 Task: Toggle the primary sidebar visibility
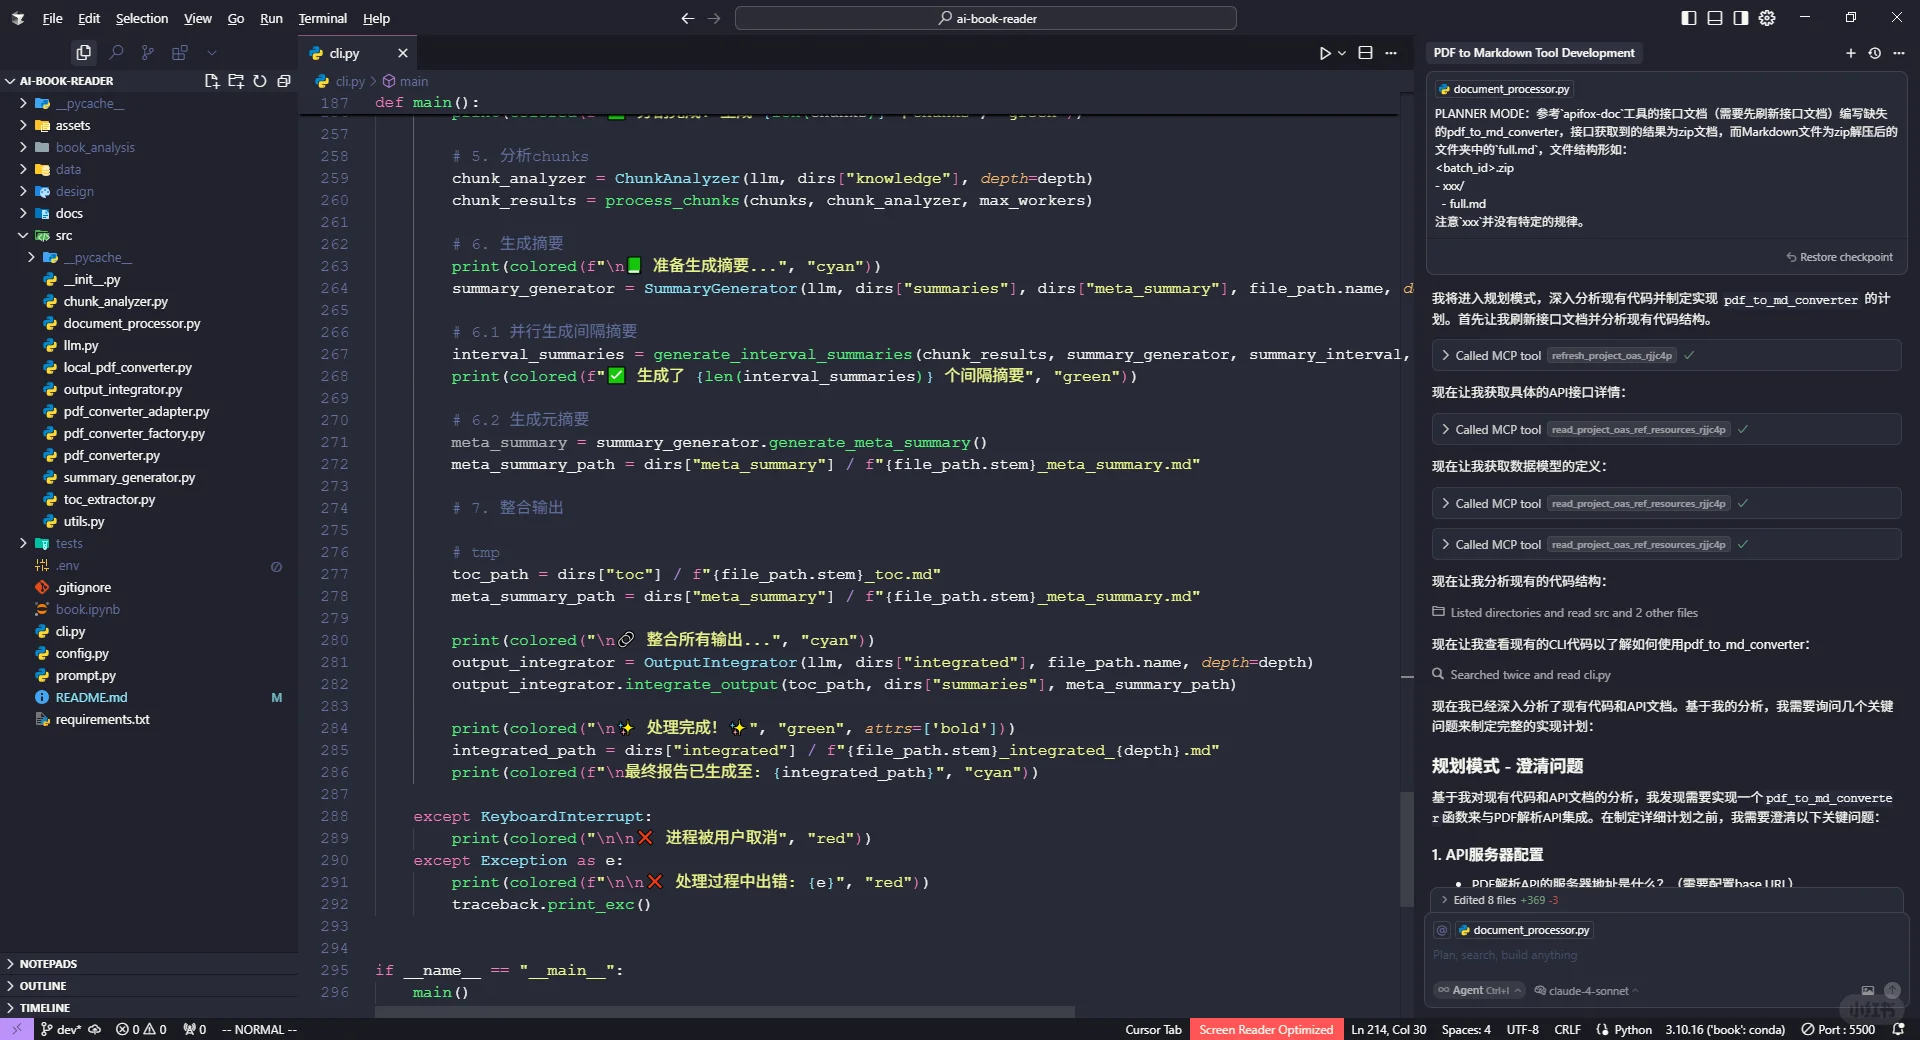1689,18
